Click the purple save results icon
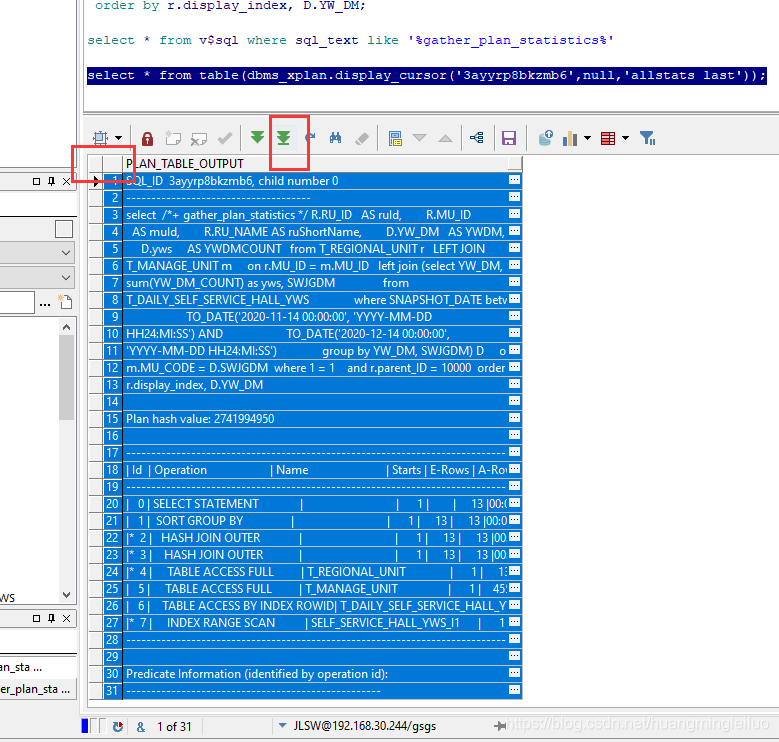 pos(509,138)
